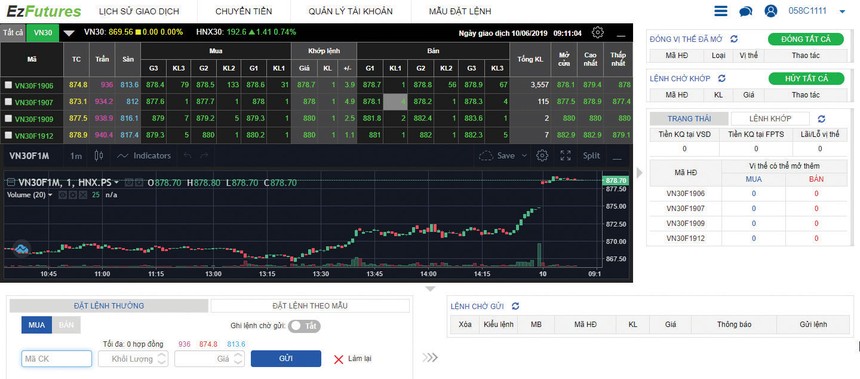Open chart candlestick style icon
Viewport: 860px width, 379px height.
tap(99, 156)
